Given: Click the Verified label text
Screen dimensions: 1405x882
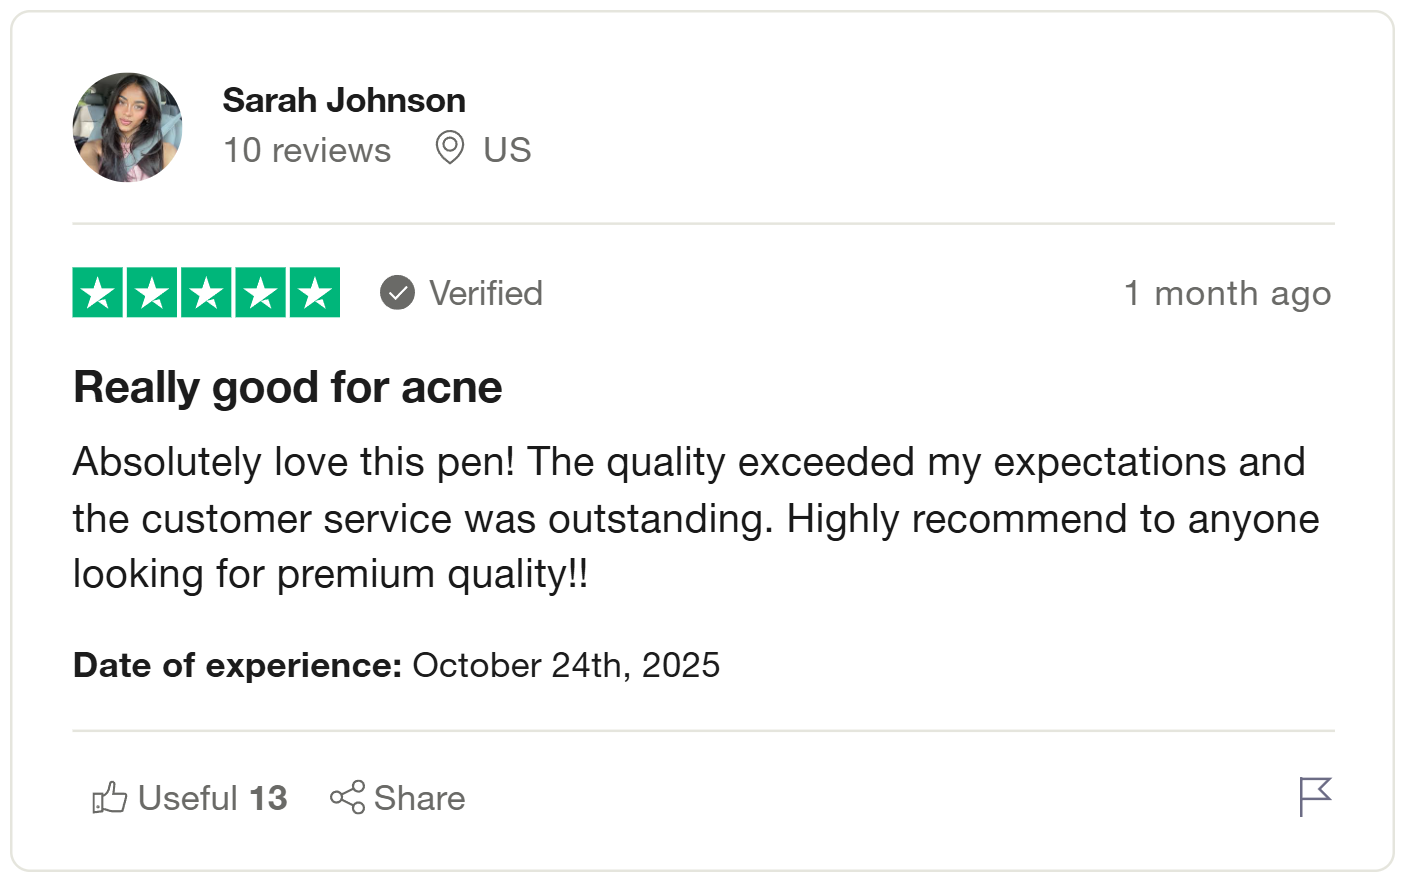Looking at the screenshot, I should click(486, 293).
